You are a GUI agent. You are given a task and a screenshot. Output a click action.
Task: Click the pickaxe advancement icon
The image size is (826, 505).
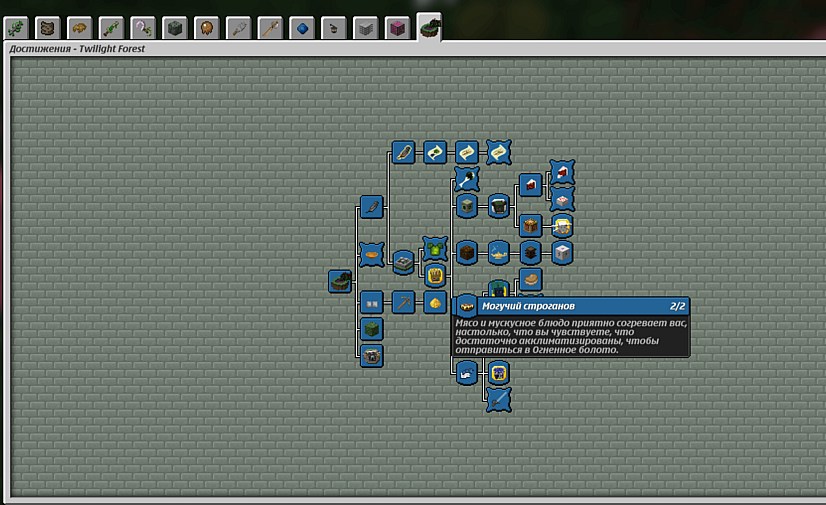[x=404, y=303]
